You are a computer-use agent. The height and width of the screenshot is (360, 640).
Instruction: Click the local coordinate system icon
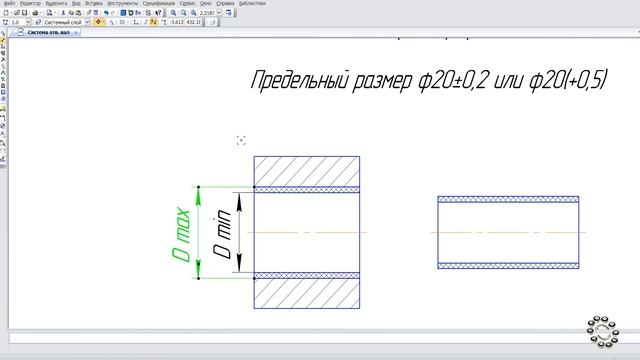point(136,22)
